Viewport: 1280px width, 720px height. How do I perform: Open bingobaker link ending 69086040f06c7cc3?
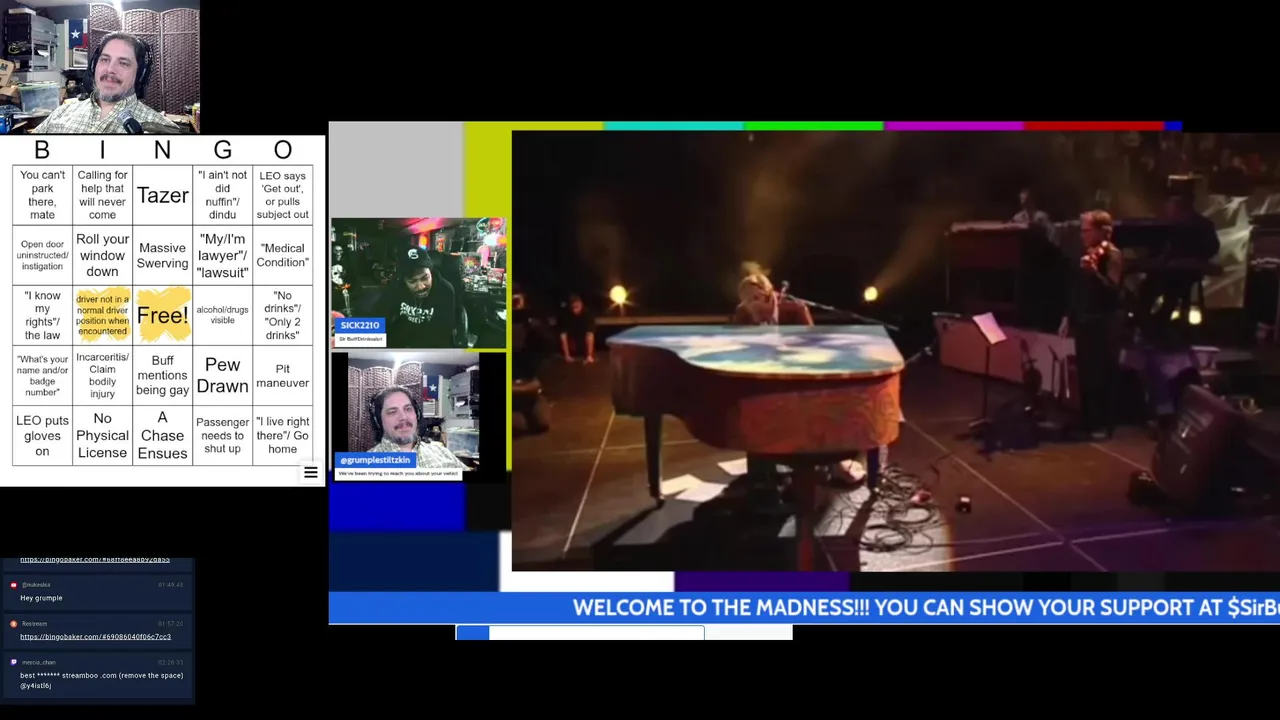[95, 636]
